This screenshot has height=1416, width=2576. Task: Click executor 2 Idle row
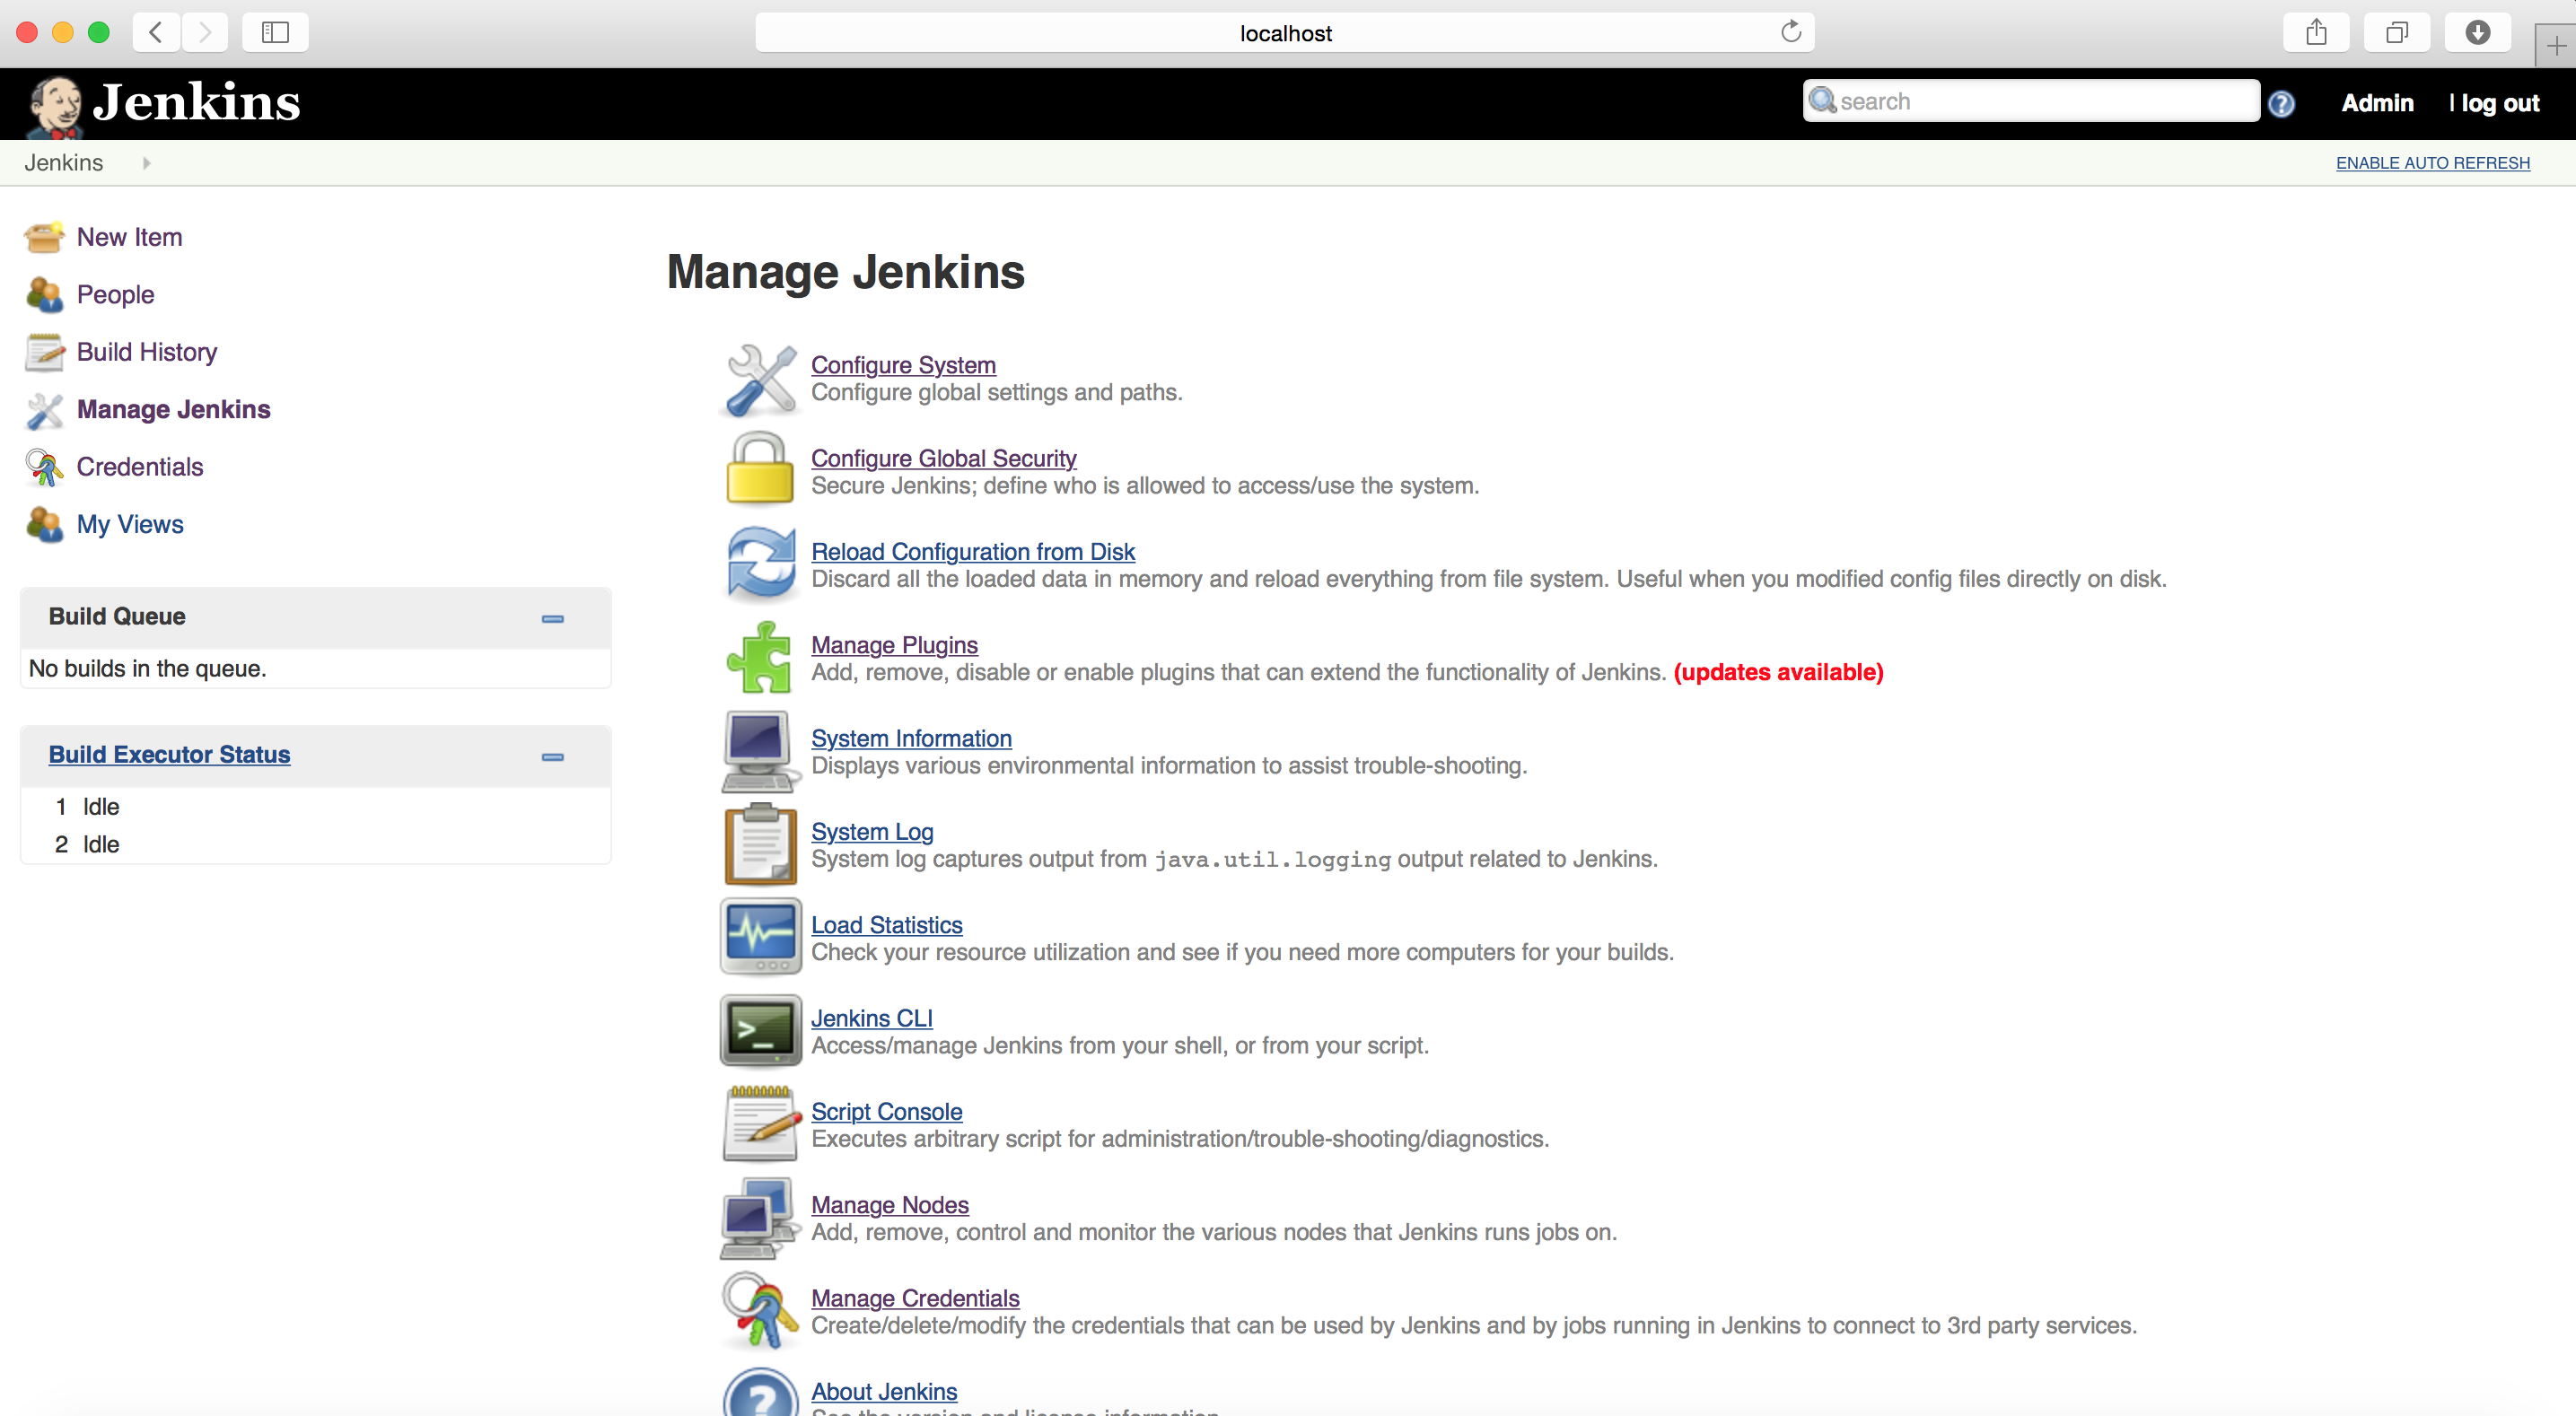point(316,845)
